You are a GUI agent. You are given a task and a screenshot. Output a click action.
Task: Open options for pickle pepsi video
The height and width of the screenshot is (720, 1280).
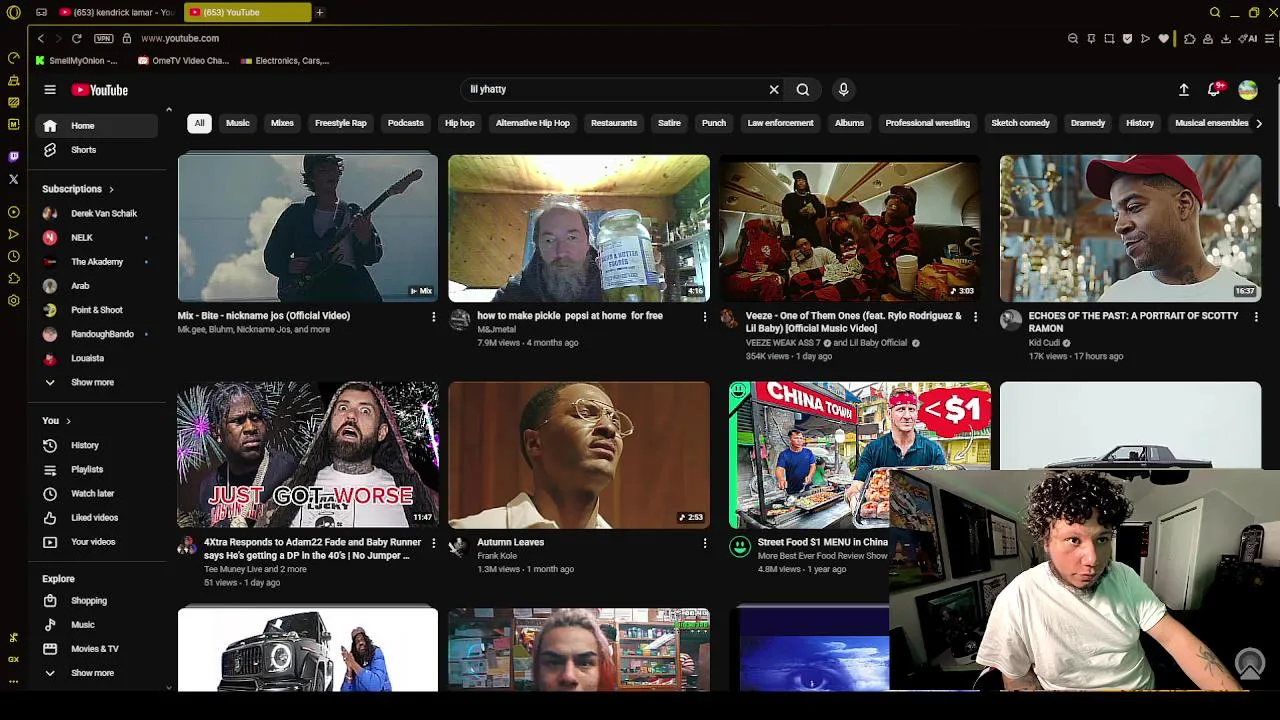704,317
